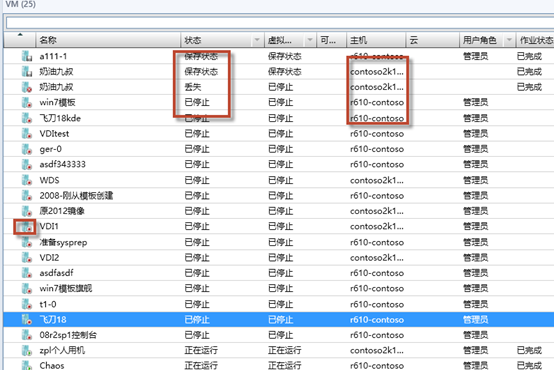
Task: Select VM name 2008-刚从模板创建
Action: (76, 195)
